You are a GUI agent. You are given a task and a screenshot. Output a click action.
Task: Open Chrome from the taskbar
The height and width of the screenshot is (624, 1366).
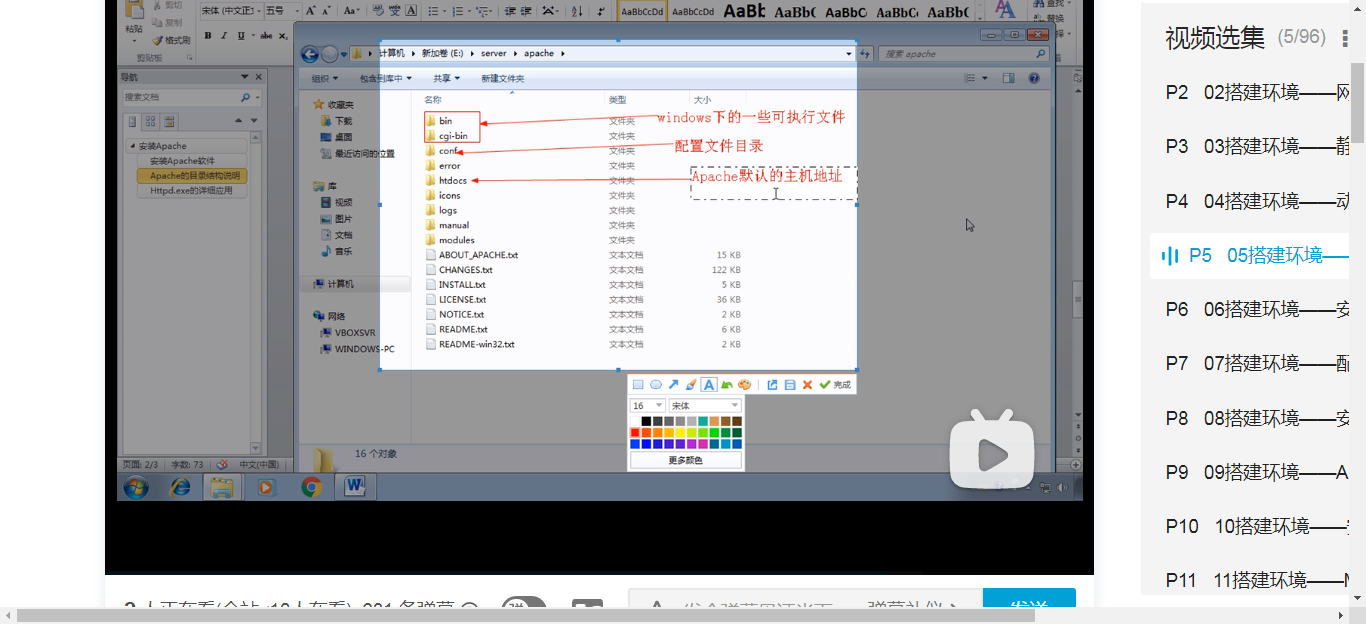tap(312, 487)
